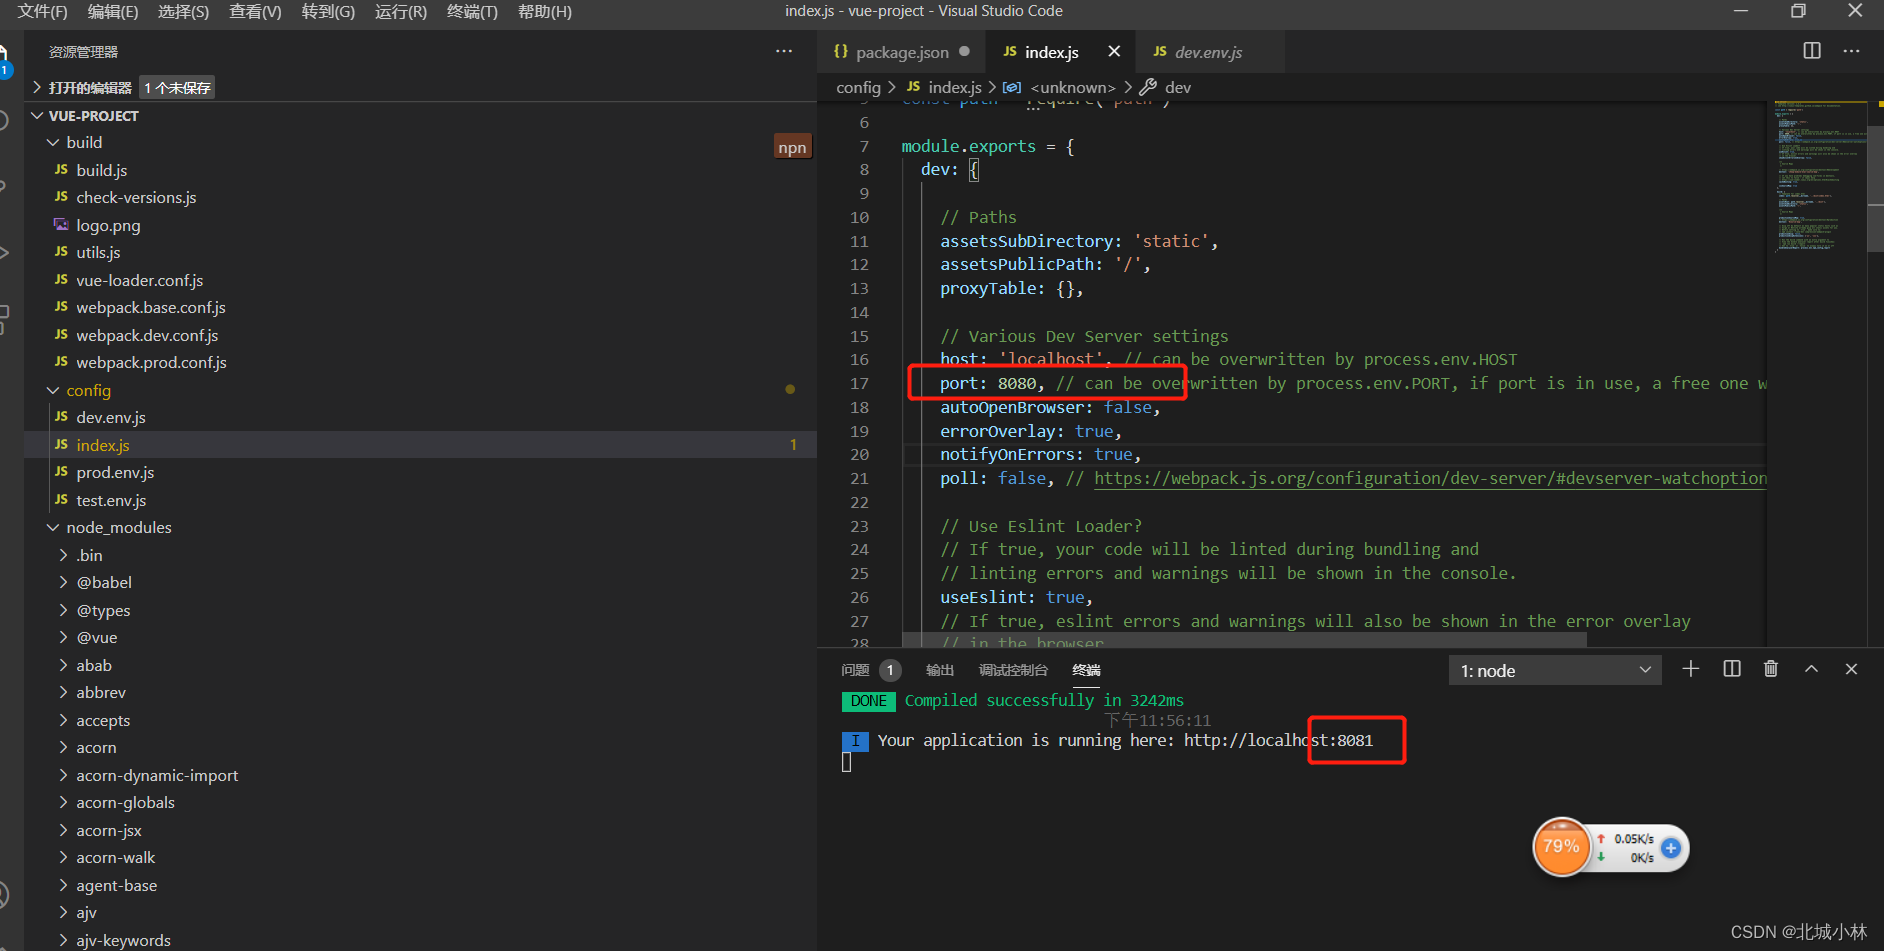
Task: Click the code minimap preview
Action: [x=1820, y=176]
